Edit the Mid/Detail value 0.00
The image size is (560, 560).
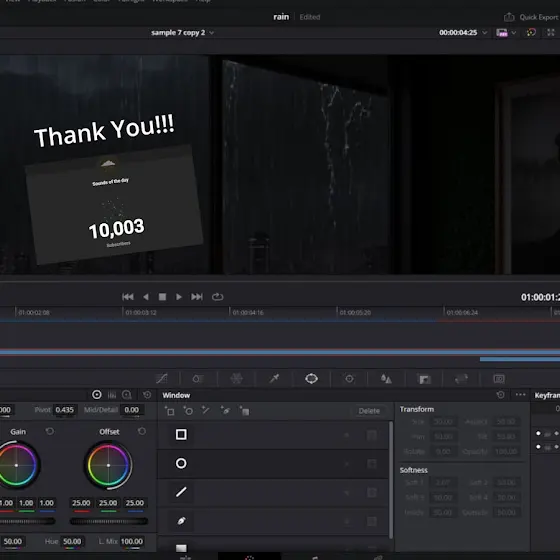tap(131, 410)
